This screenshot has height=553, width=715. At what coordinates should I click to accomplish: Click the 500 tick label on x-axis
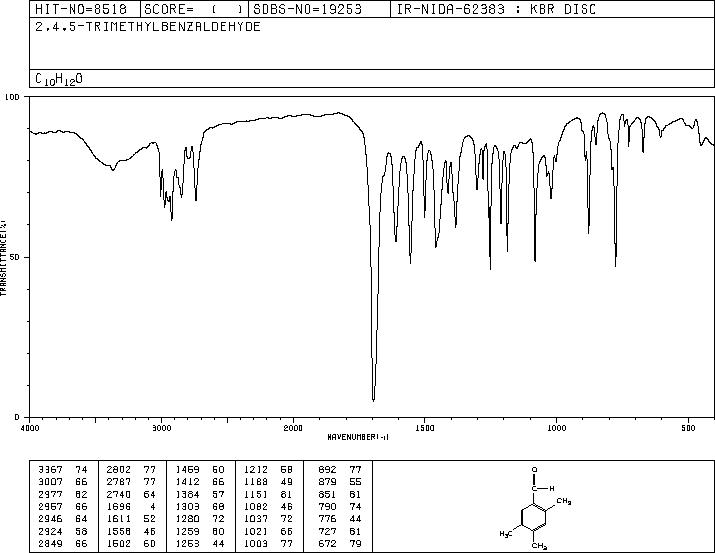coord(688,428)
